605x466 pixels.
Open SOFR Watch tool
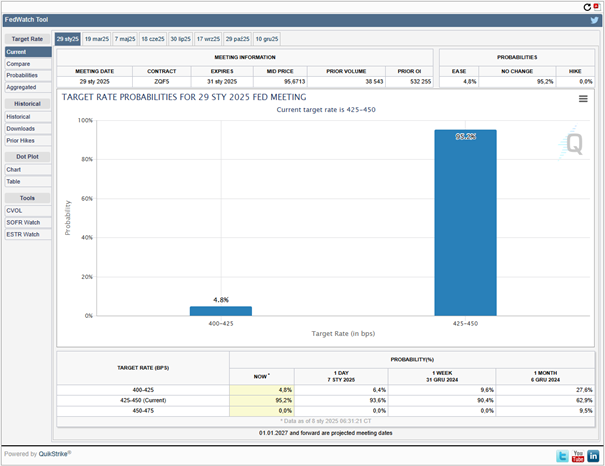point(23,222)
